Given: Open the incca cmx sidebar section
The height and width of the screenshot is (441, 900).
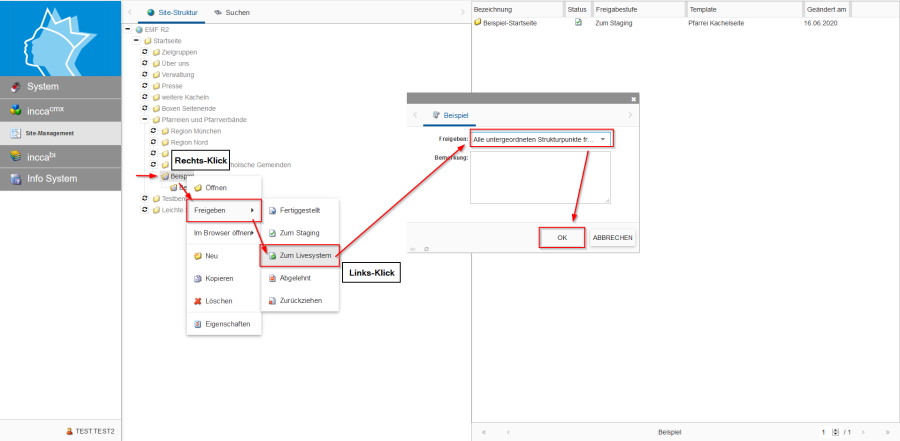Looking at the screenshot, I should (60, 110).
